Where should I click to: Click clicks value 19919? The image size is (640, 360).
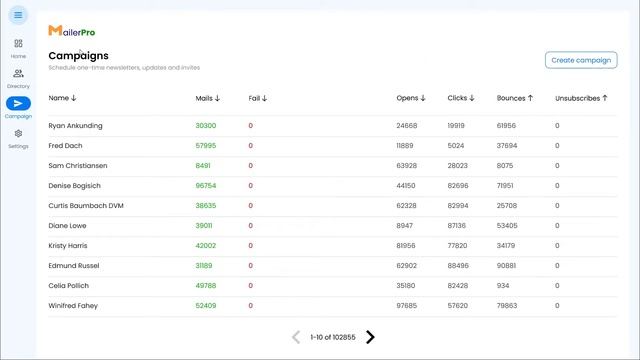pyautogui.click(x=456, y=126)
